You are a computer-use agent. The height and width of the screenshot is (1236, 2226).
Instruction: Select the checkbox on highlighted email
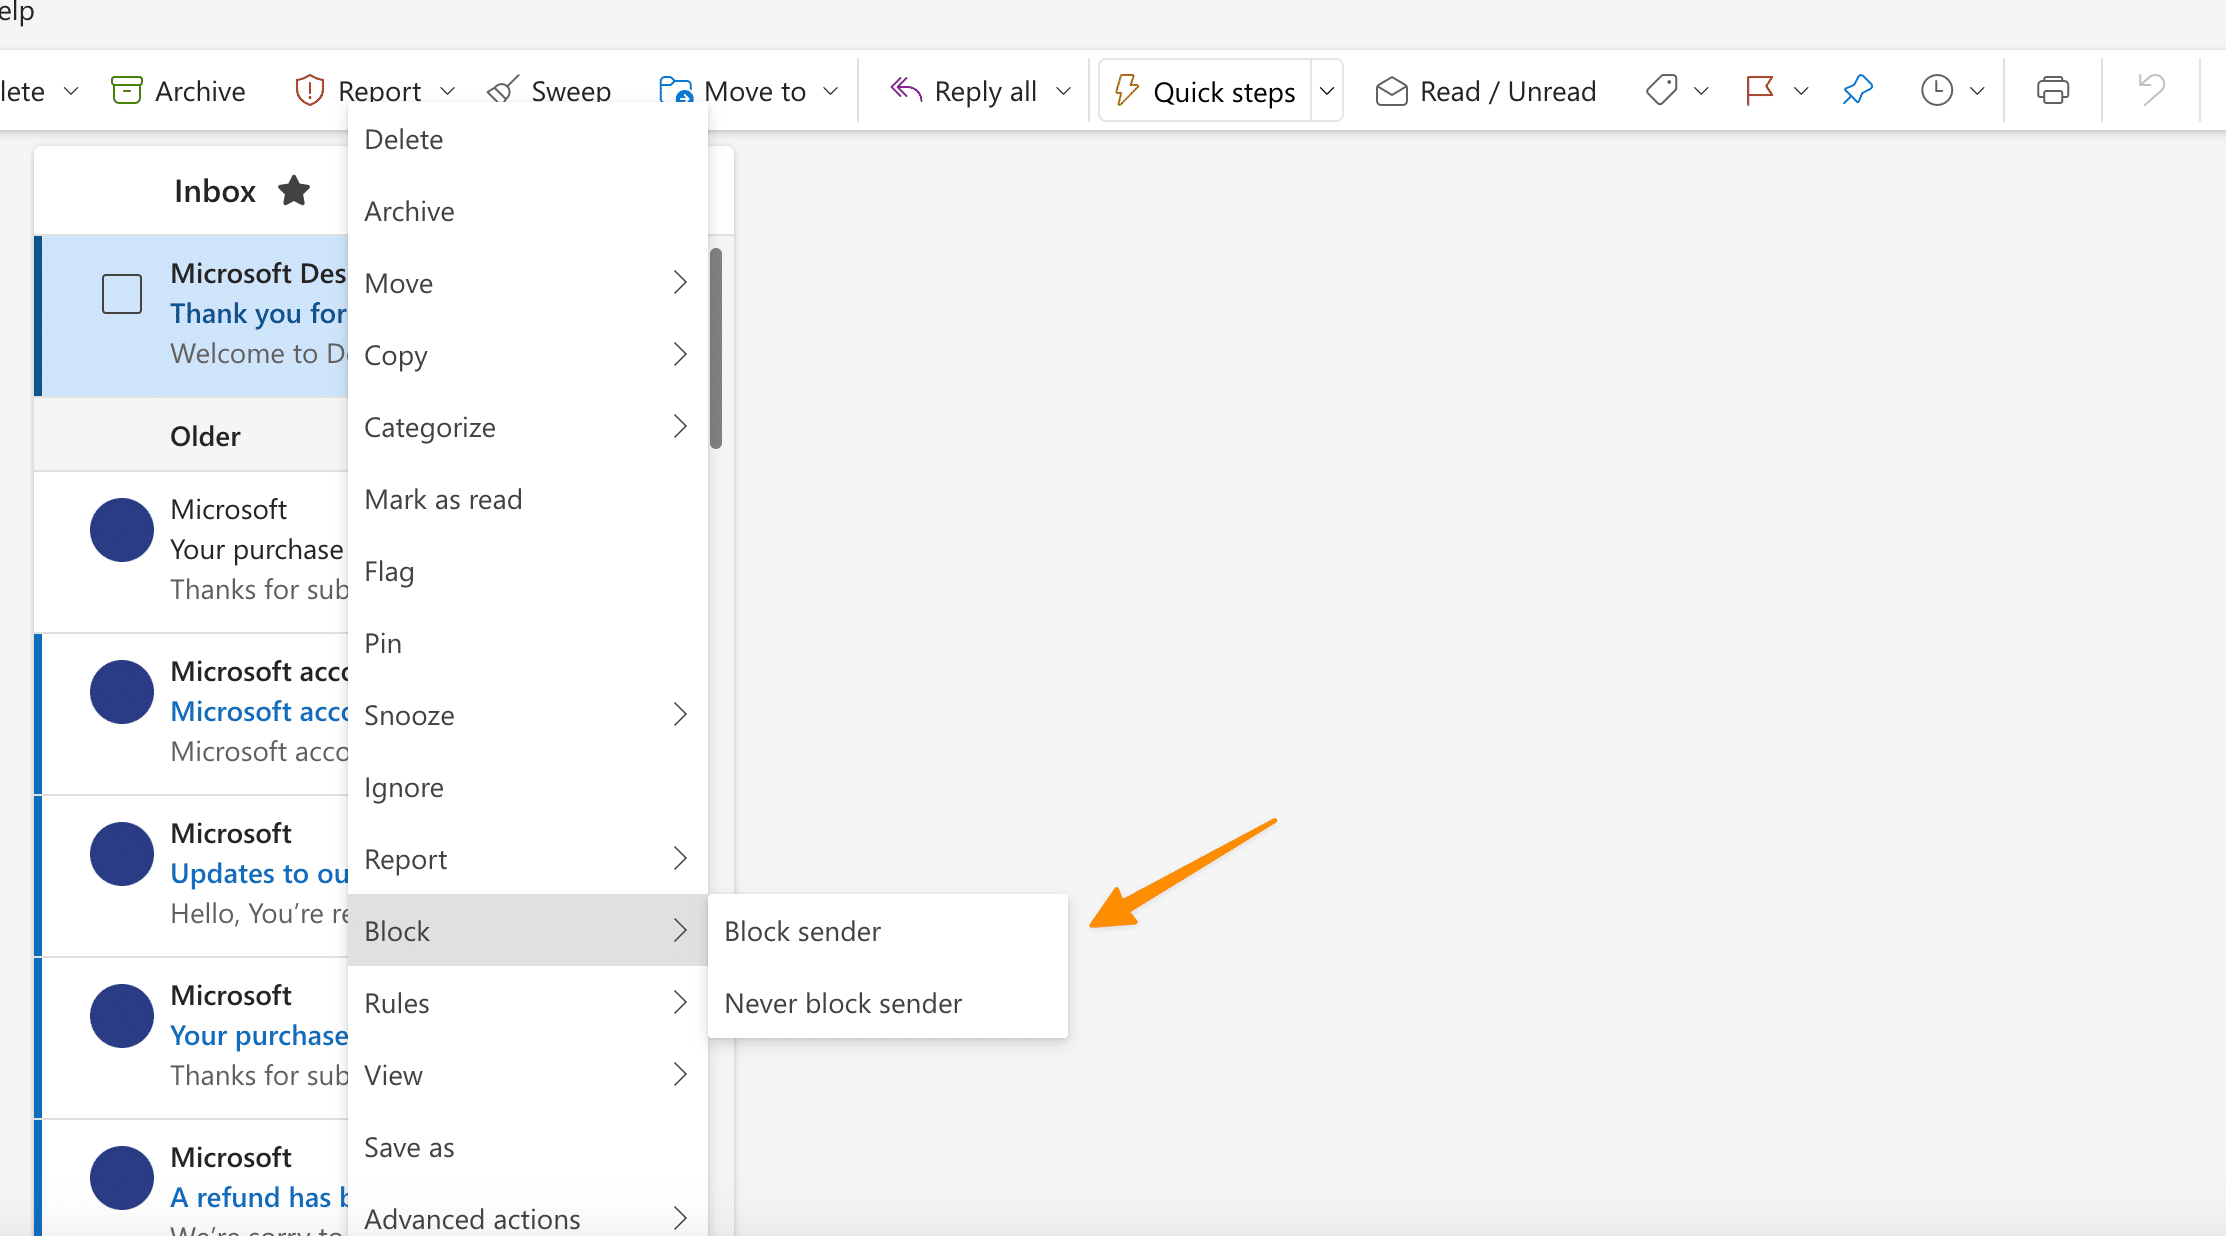120,292
